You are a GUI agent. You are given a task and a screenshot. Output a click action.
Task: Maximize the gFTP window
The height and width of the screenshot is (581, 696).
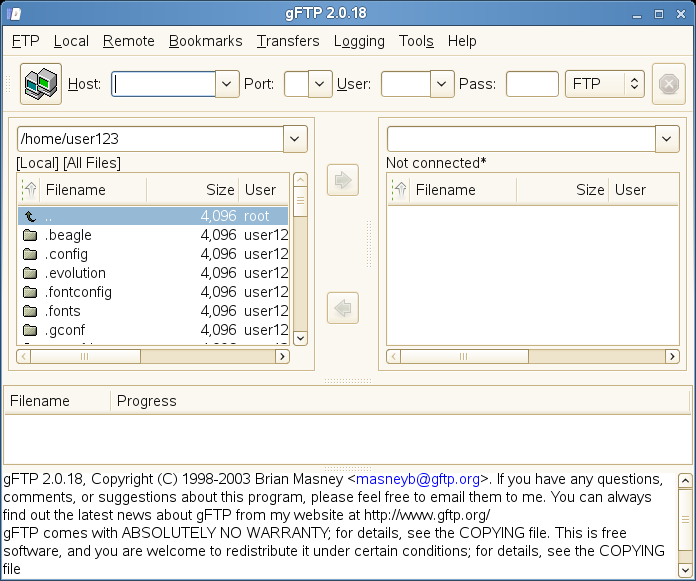[x=659, y=14]
